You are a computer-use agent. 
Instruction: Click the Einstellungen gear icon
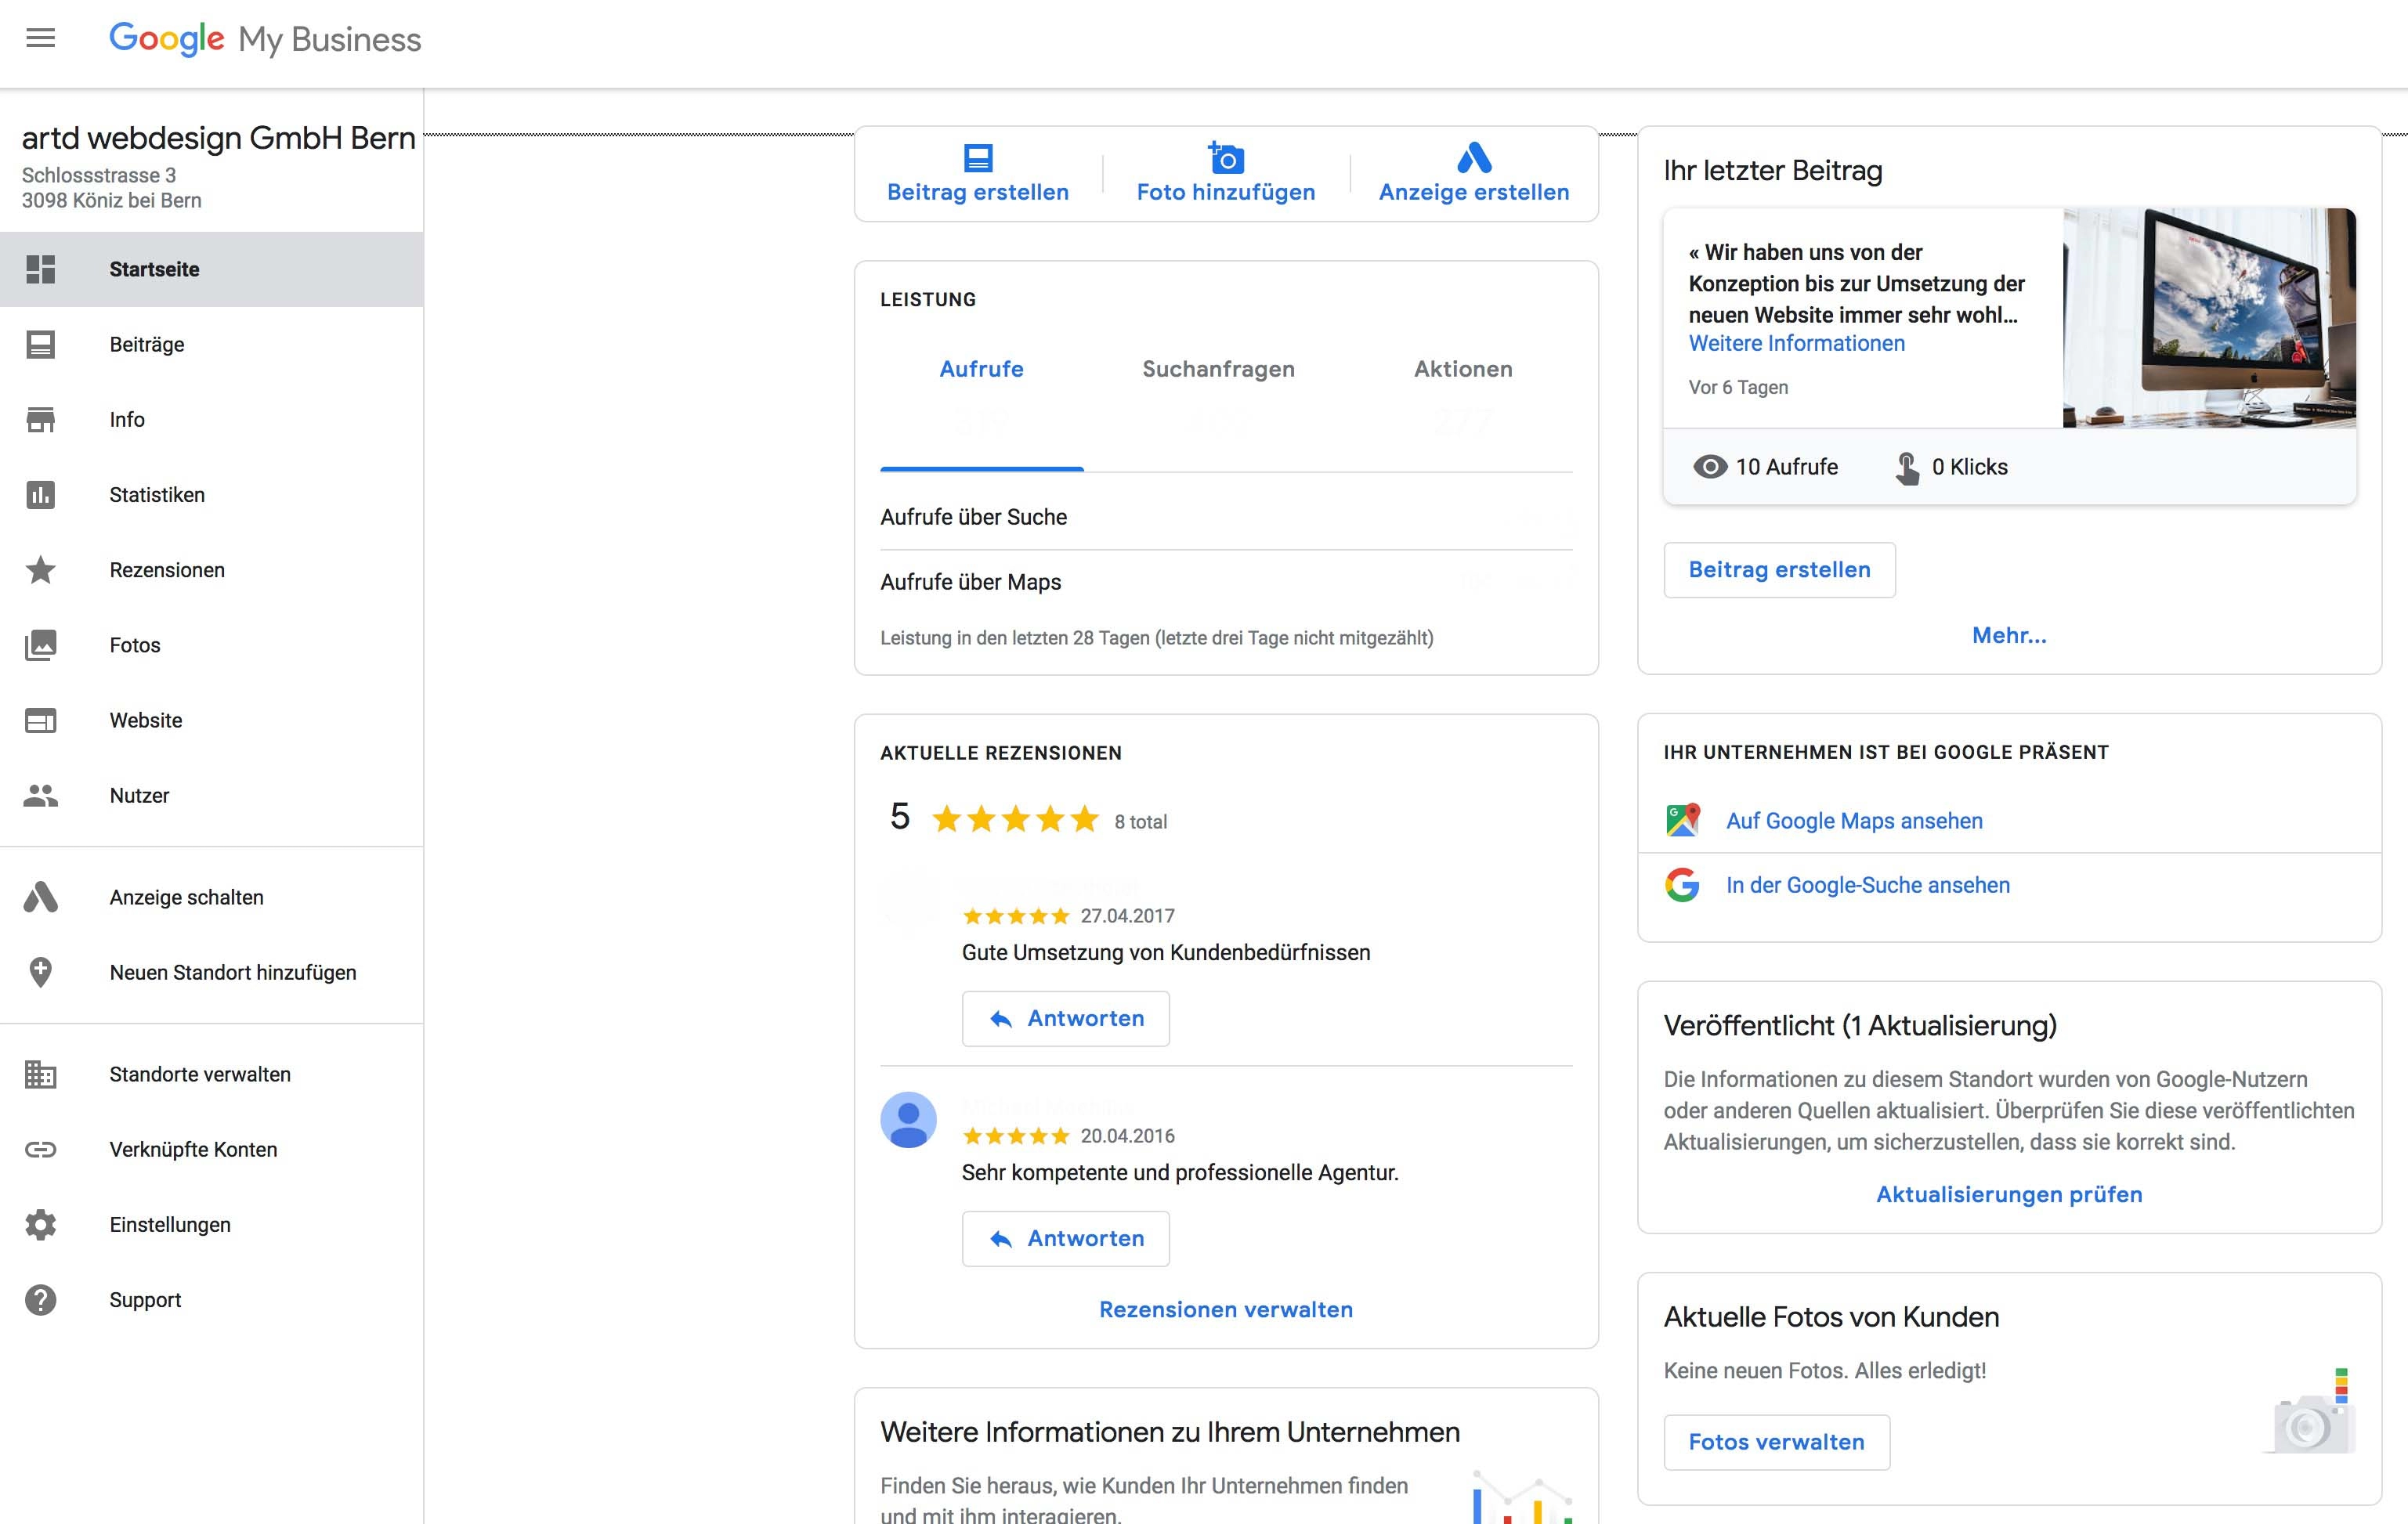click(x=40, y=1225)
